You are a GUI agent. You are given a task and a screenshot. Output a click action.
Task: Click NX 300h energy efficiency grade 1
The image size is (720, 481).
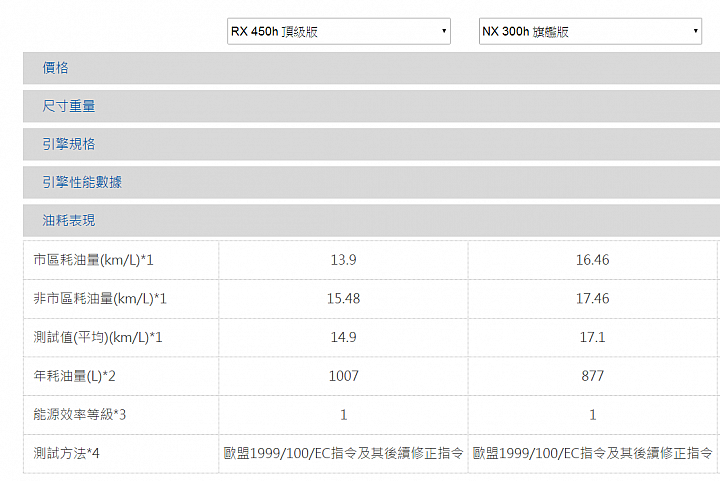tap(592, 415)
